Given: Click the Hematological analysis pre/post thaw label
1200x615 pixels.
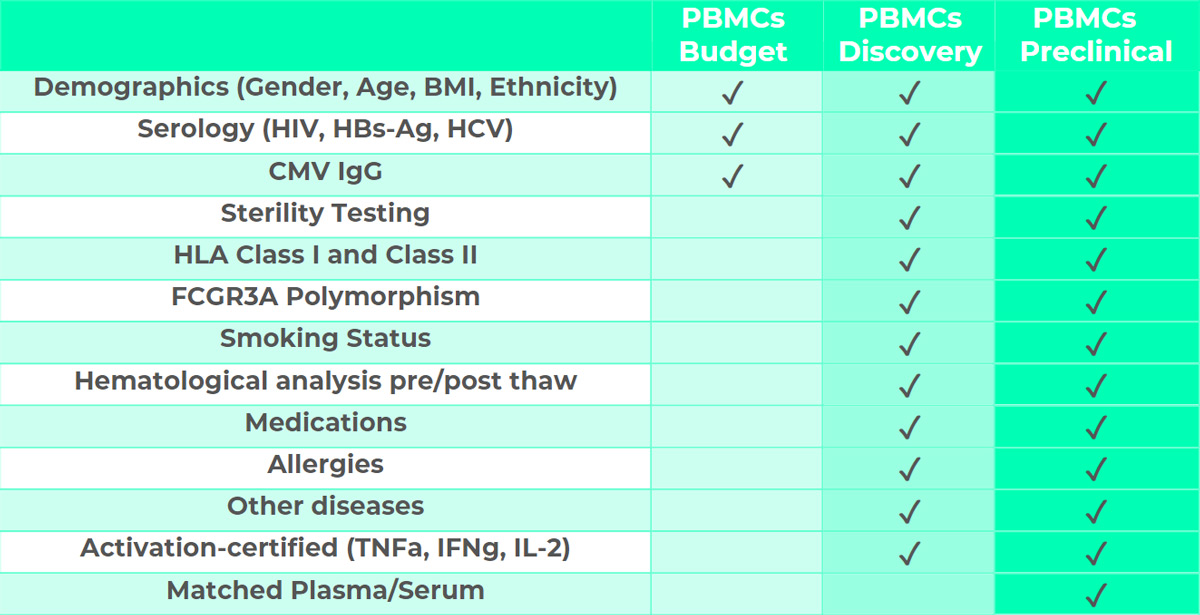Looking at the screenshot, I should point(326,381).
